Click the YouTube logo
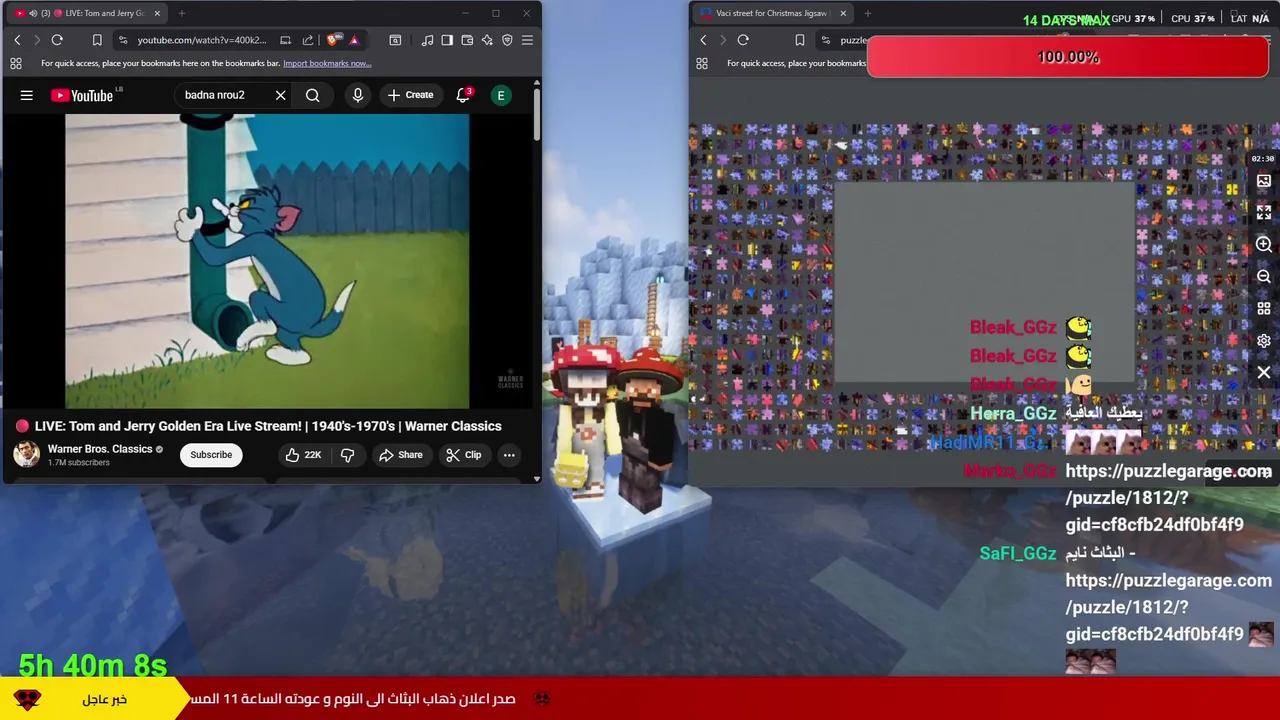The image size is (1280, 720). tap(83, 95)
